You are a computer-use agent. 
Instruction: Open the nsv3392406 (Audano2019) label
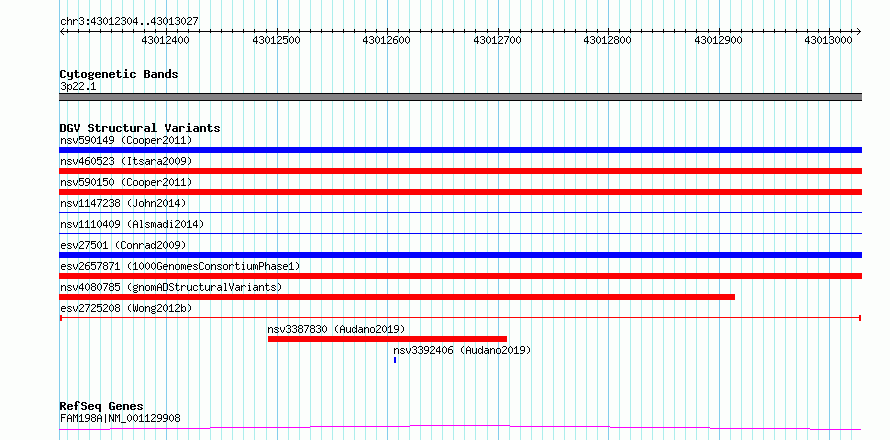click(462, 350)
